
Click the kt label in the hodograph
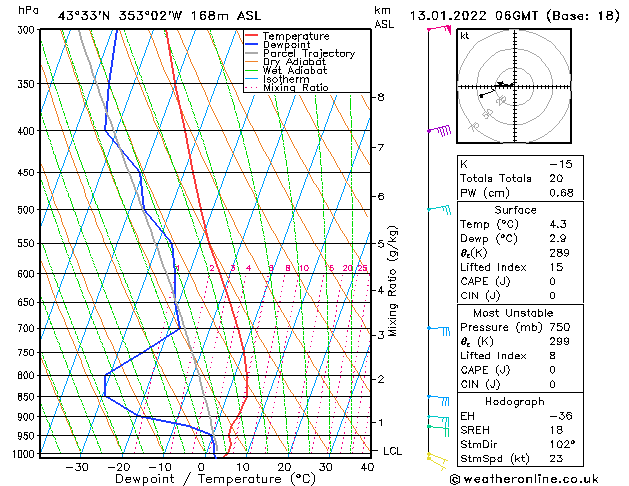coord(465,36)
